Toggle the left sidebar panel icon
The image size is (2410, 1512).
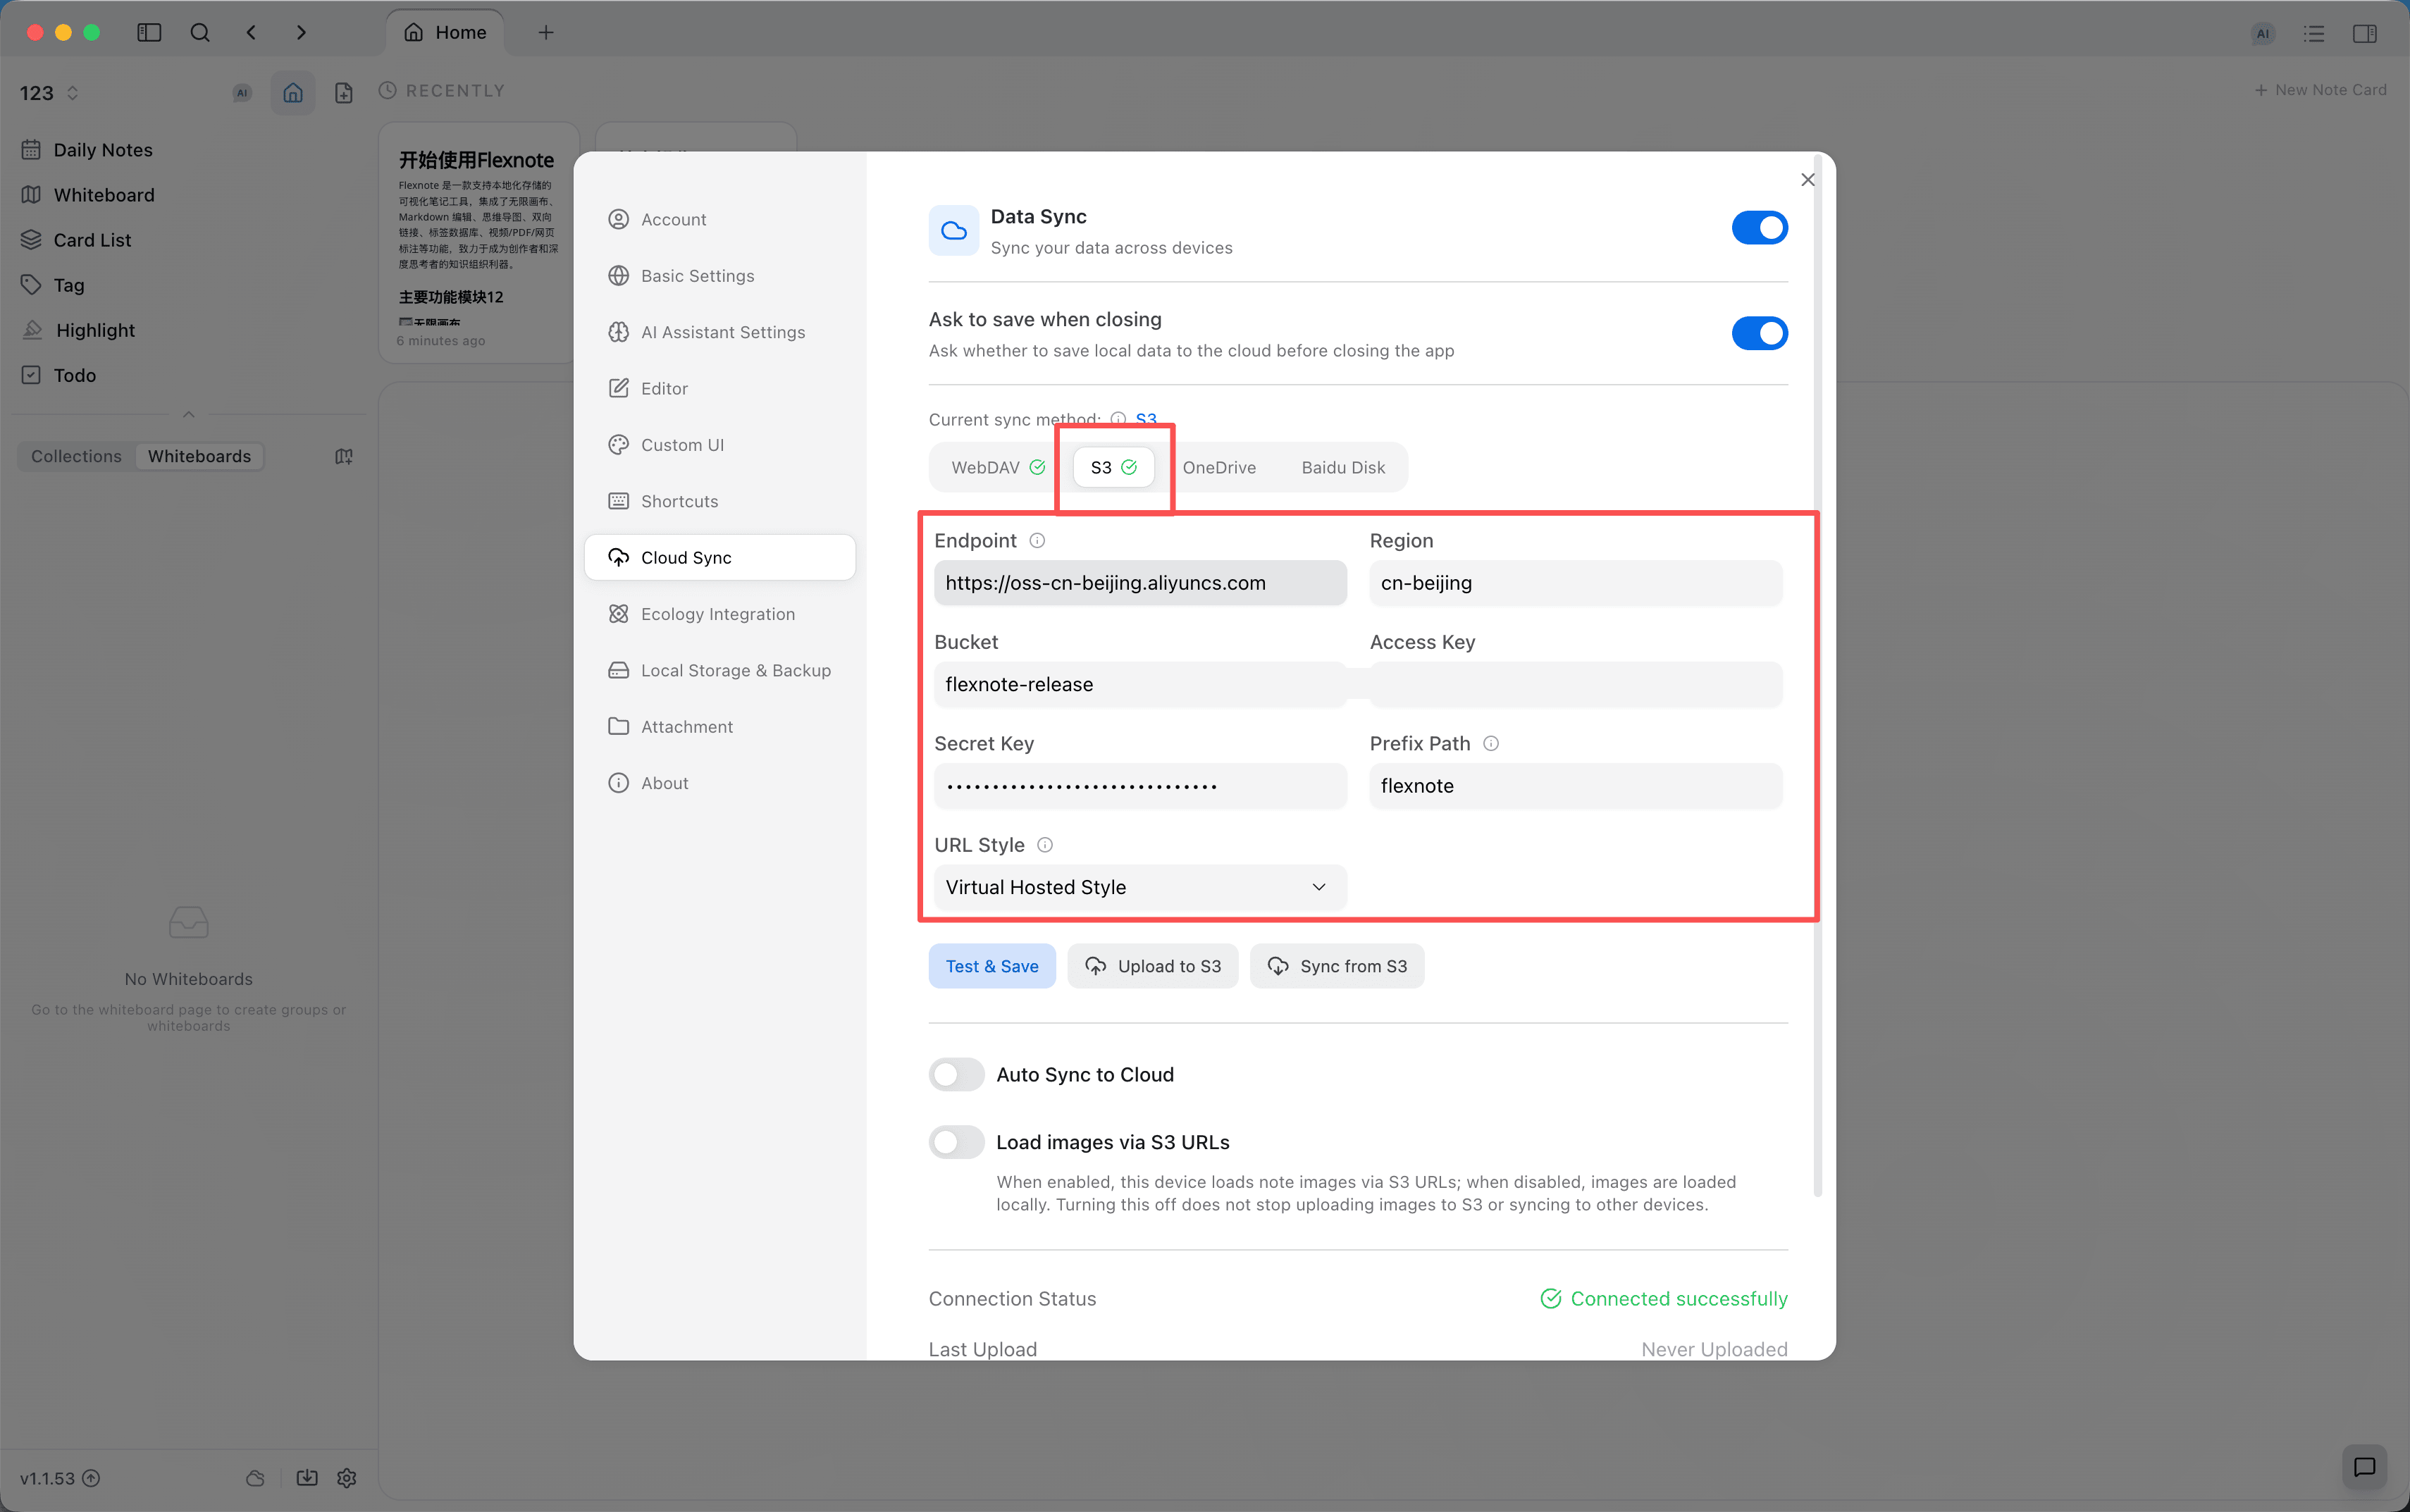149,33
